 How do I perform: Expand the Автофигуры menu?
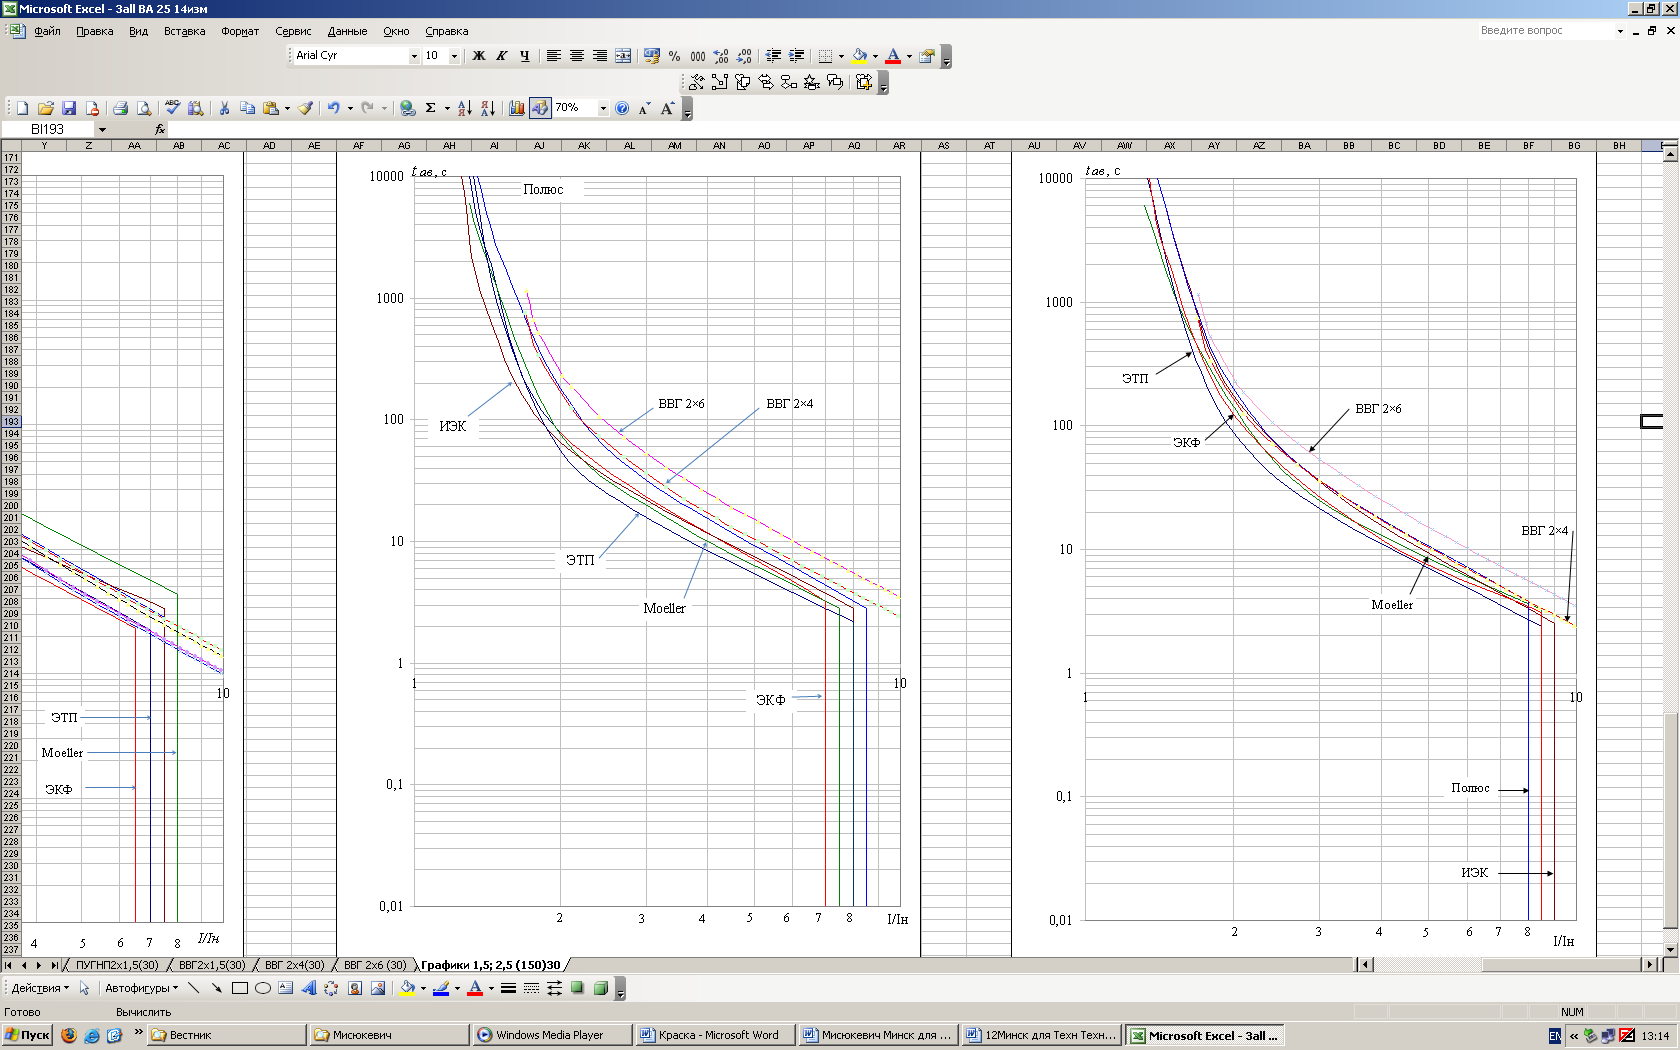pos(141,988)
